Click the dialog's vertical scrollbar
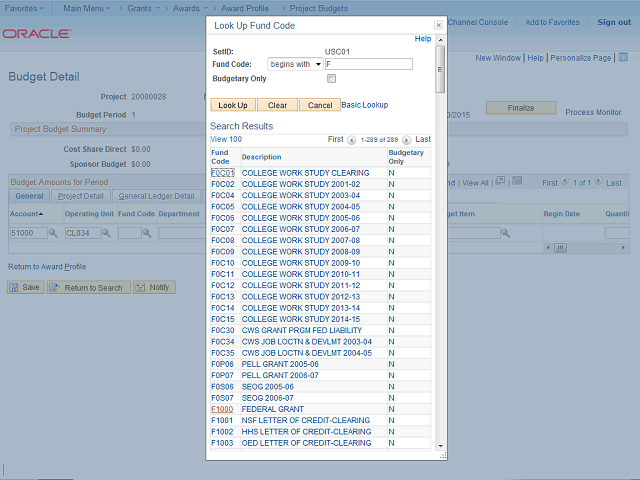Viewport: 640px width, 480px height. (441, 250)
